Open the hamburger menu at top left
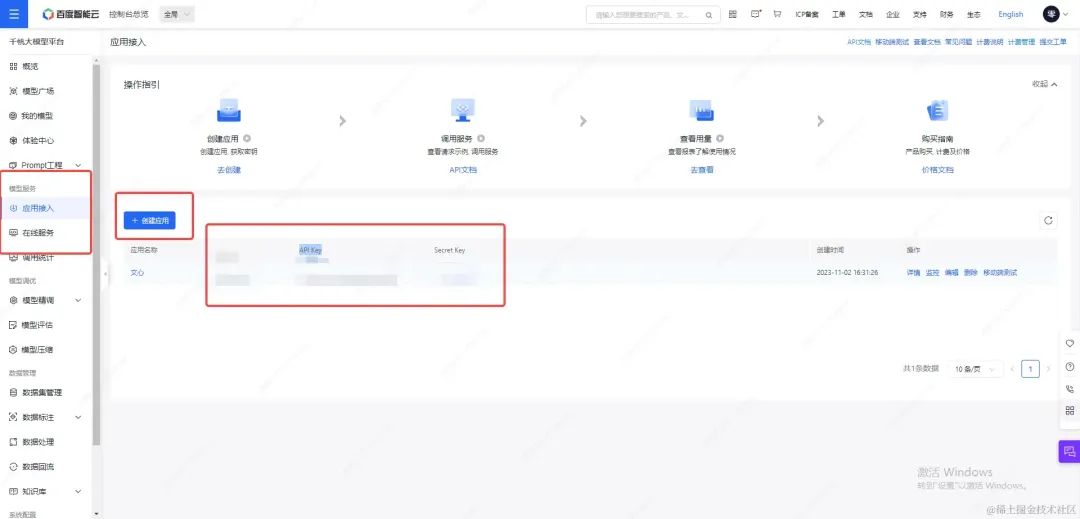Image resolution: width=1080 pixels, height=519 pixels. (14, 14)
